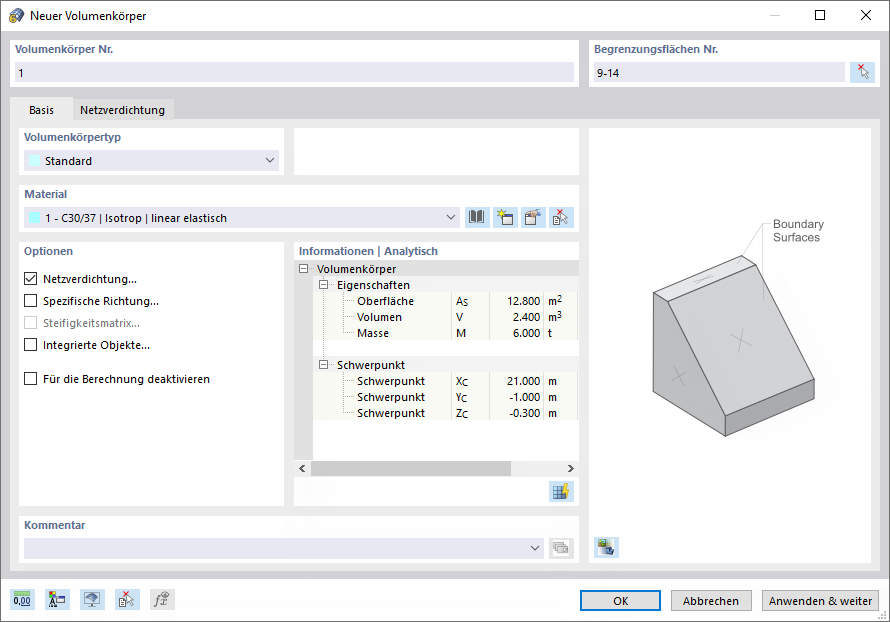Uncheck the Netzverdichtung option
Viewport: 890px width, 622px height.
(31, 279)
